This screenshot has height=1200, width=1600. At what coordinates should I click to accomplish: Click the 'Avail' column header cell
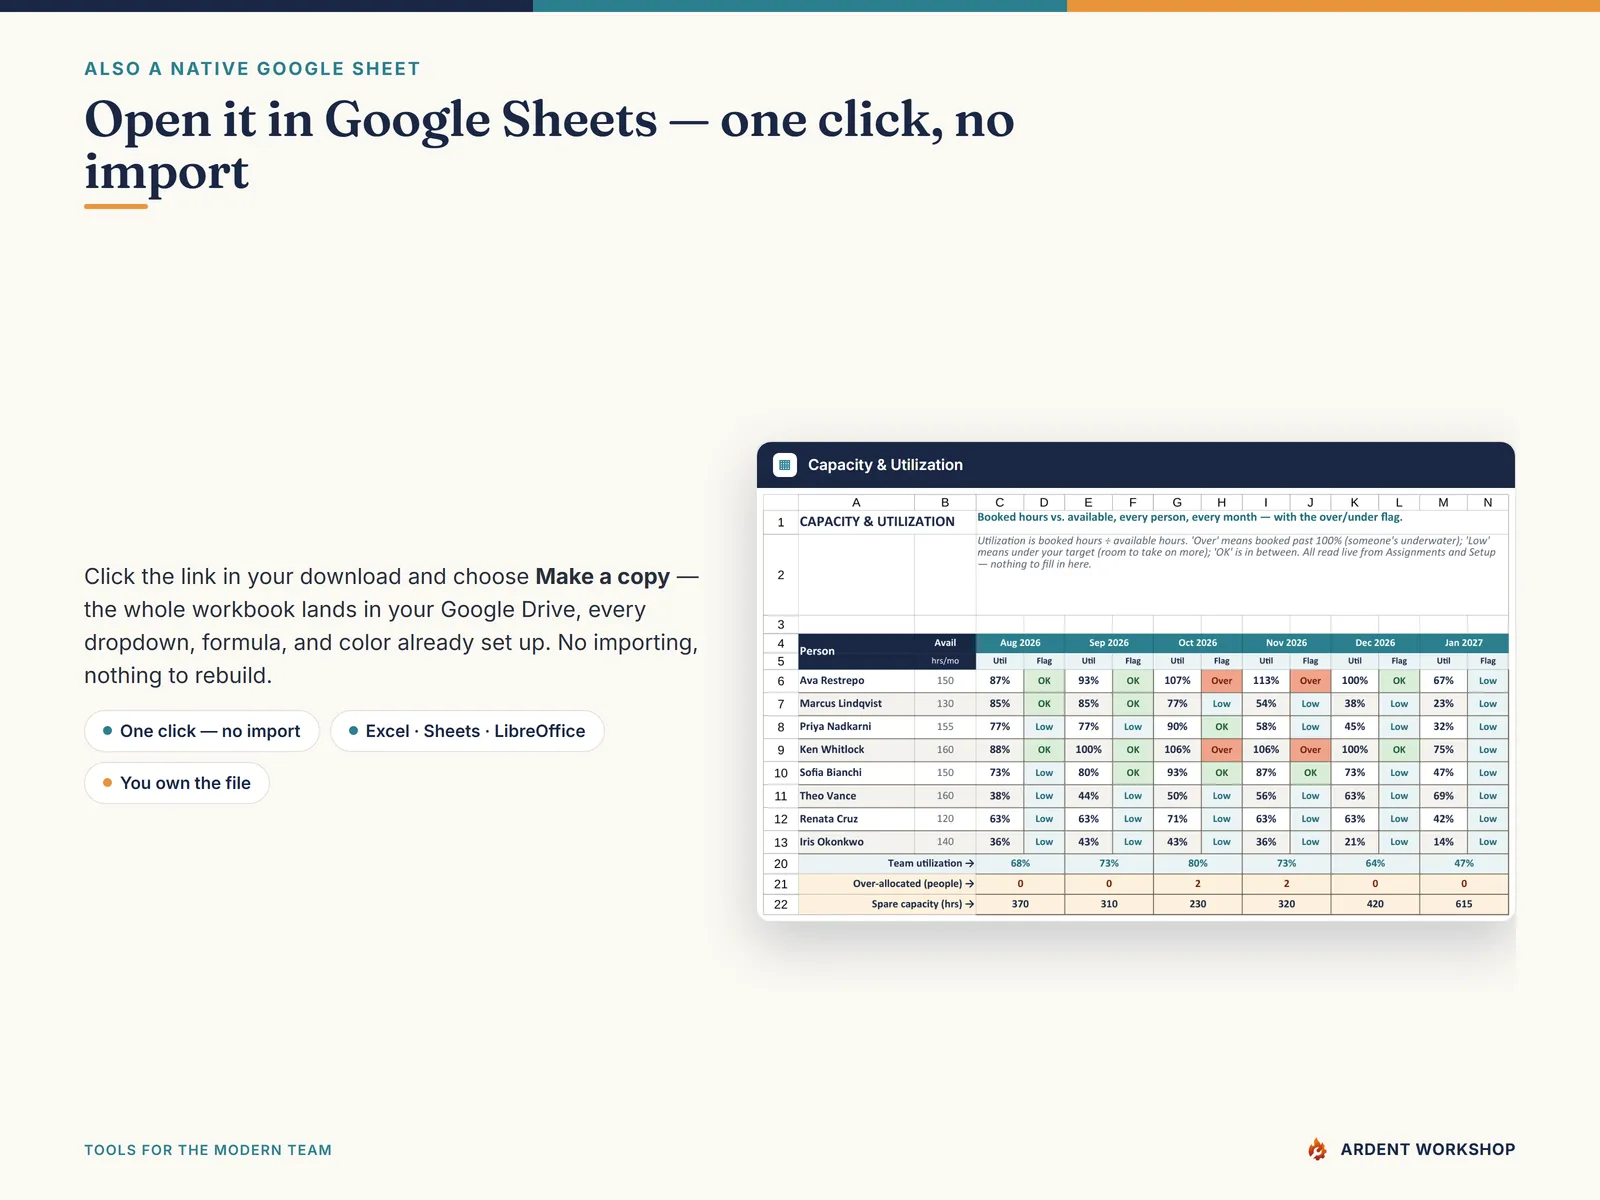pos(945,643)
